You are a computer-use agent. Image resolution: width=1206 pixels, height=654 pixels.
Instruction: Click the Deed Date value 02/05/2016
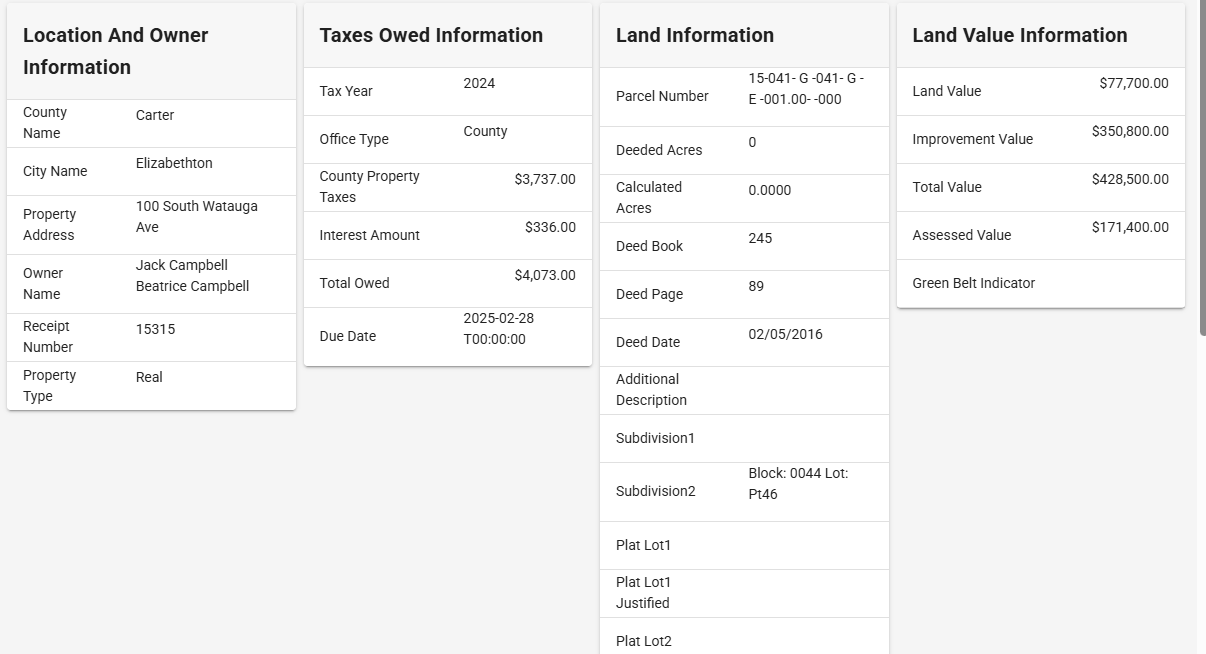point(785,334)
